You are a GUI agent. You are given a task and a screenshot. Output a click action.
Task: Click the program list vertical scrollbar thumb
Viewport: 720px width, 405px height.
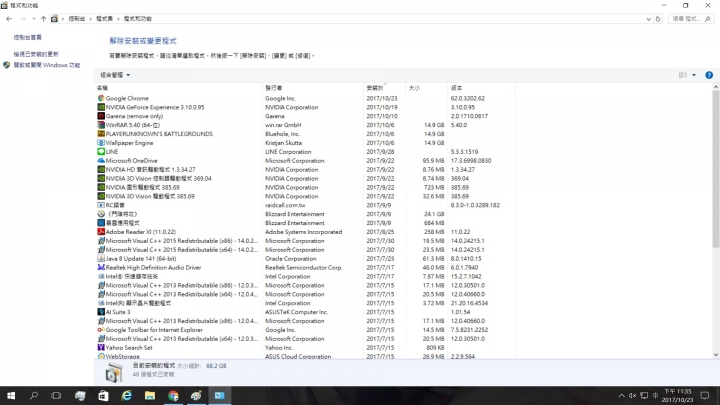coord(715,169)
